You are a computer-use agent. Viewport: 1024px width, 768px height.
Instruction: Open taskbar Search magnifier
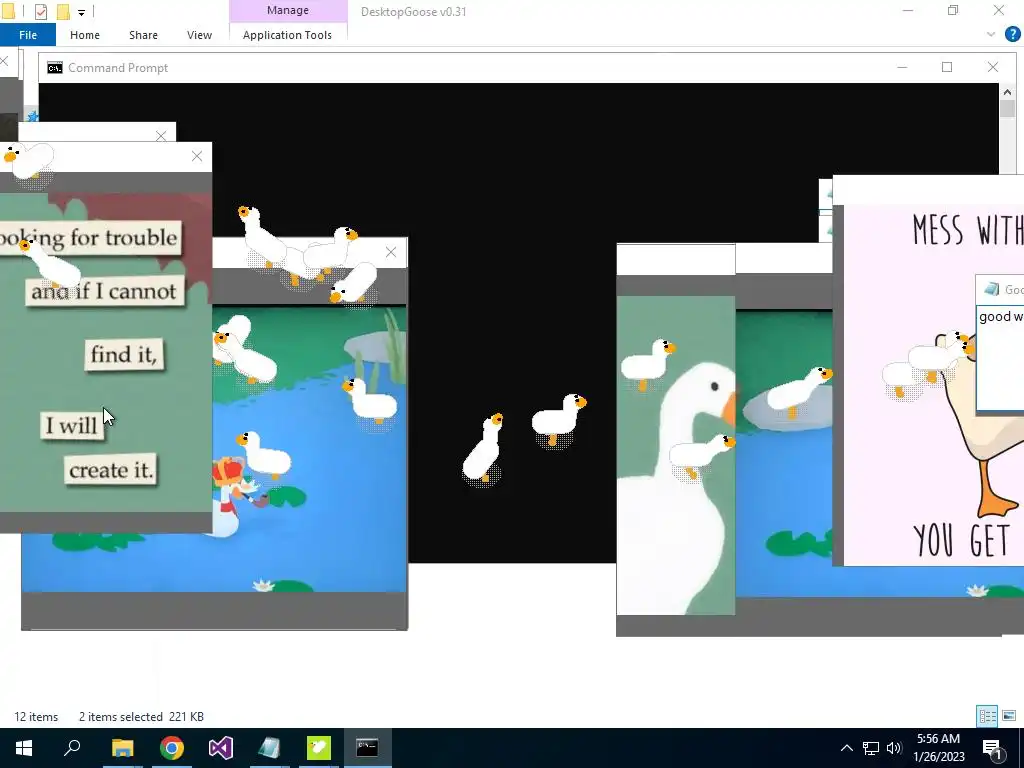coord(72,748)
